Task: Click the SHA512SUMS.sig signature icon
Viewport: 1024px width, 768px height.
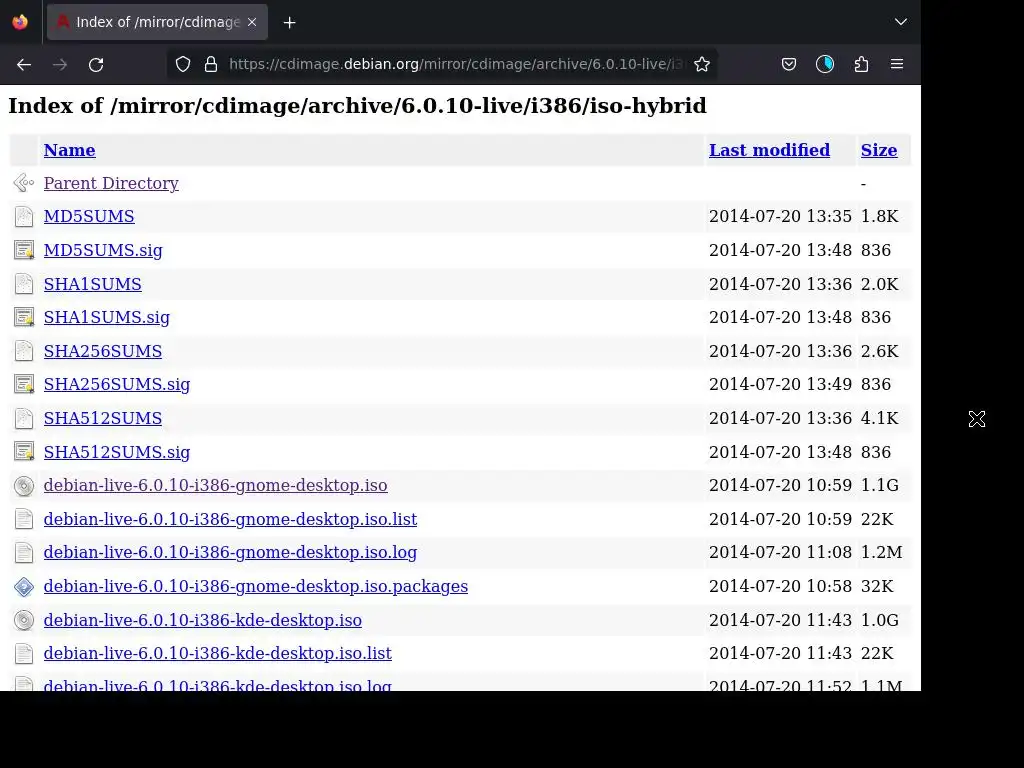Action: (24, 452)
